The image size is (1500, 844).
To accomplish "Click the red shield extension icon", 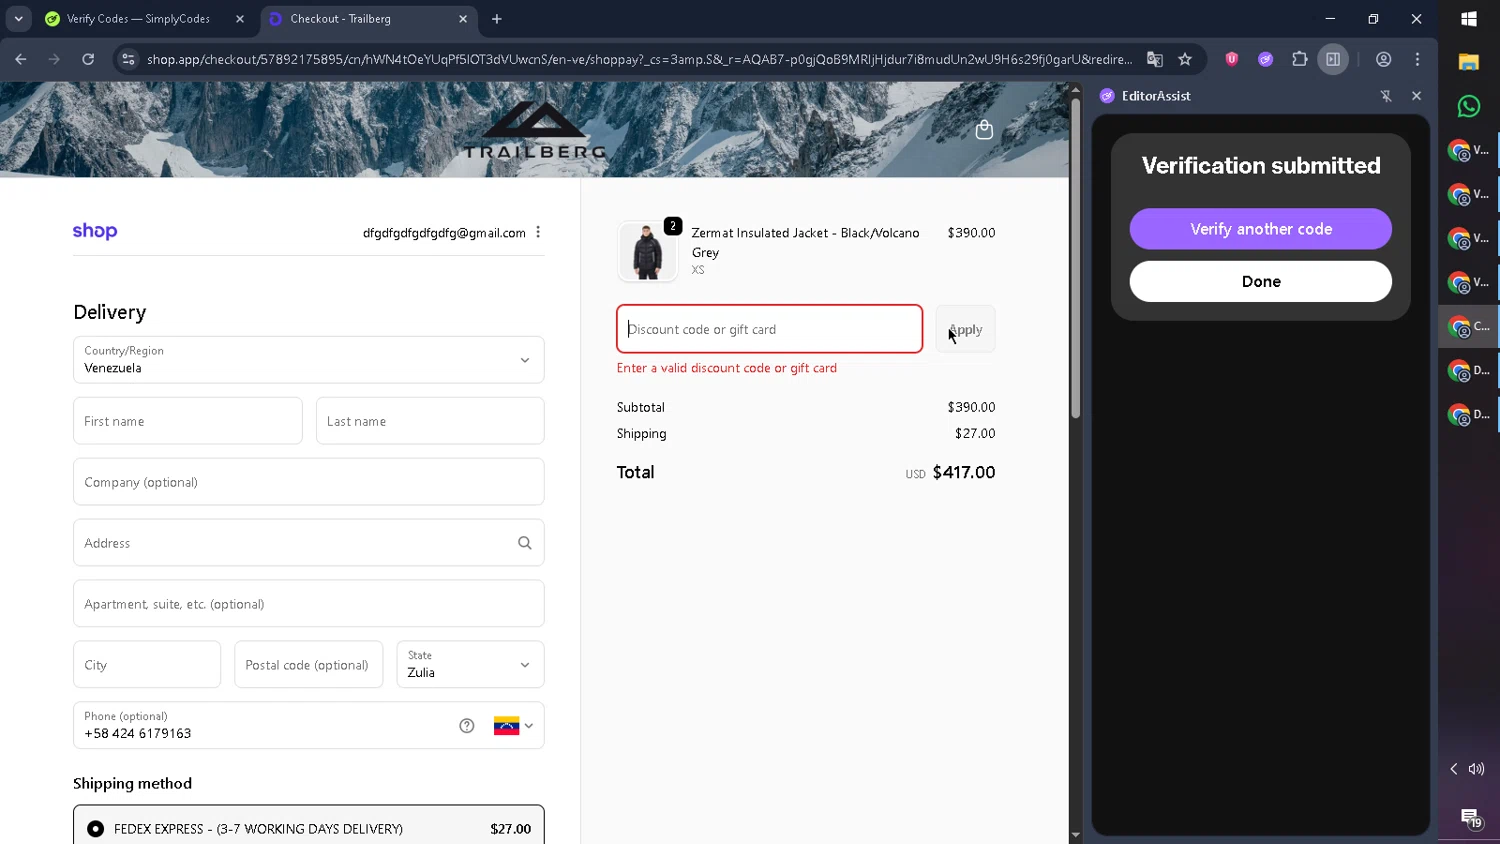I will [1232, 59].
